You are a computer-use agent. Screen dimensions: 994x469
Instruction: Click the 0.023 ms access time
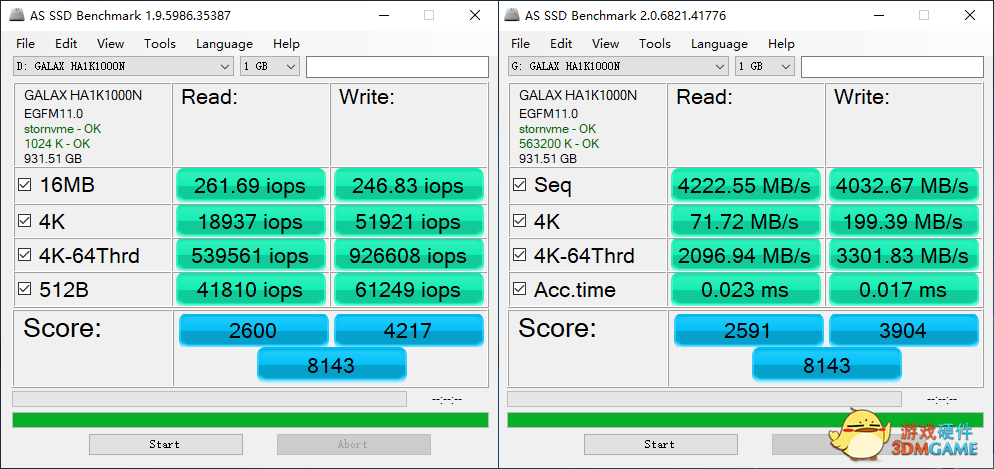pos(746,290)
